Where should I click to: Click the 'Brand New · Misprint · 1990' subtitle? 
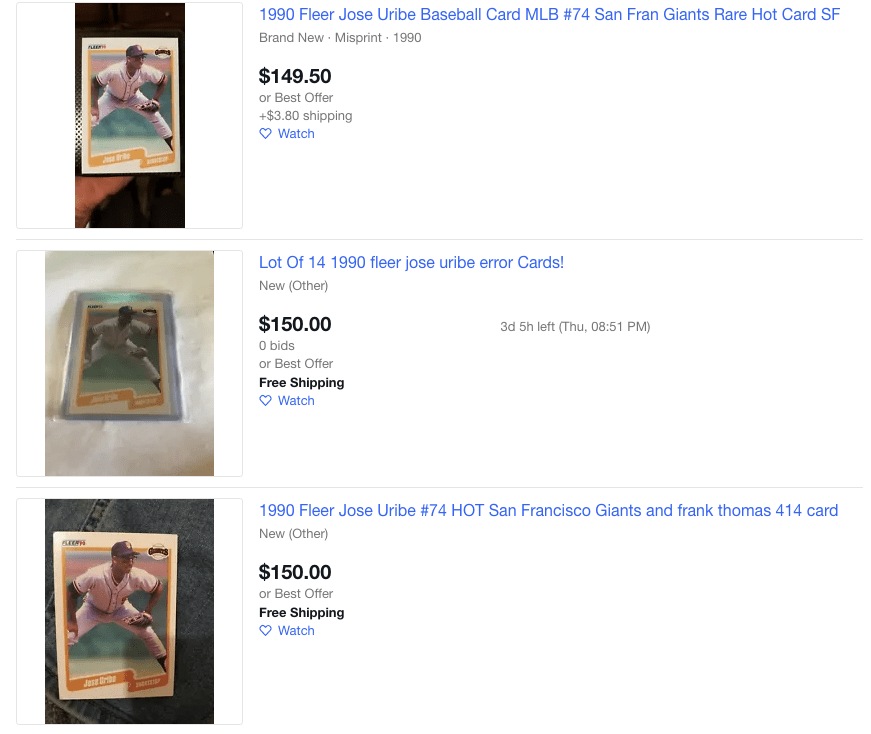click(340, 38)
